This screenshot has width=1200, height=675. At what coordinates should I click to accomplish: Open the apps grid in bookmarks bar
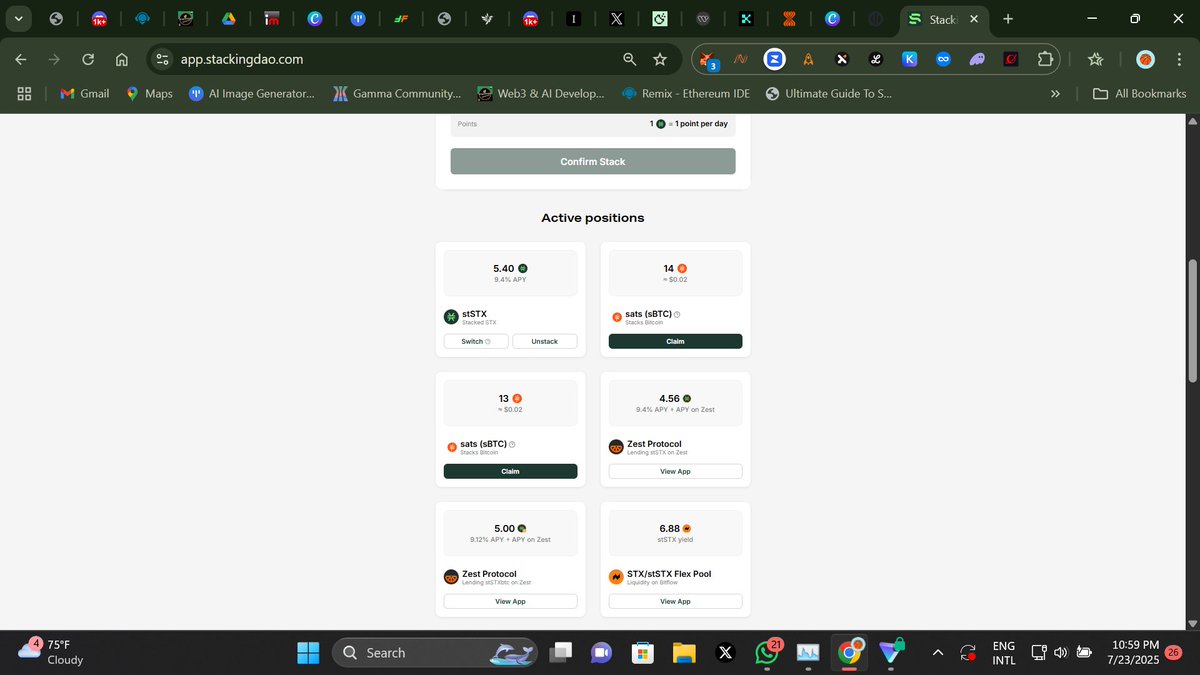(x=25, y=93)
